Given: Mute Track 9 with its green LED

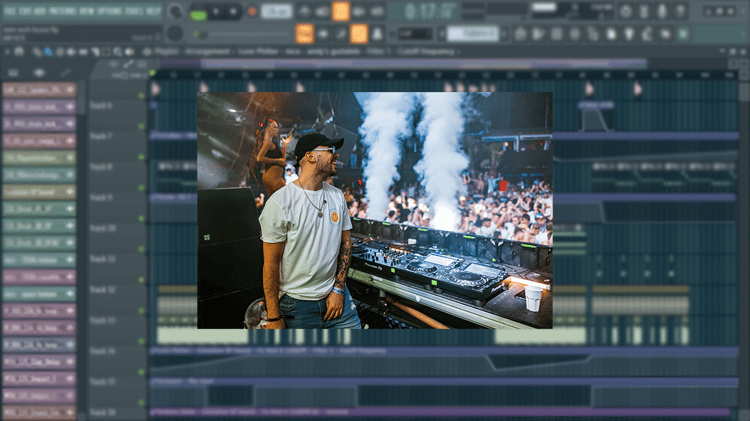Looking at the screenshot, I should [141, 218].
